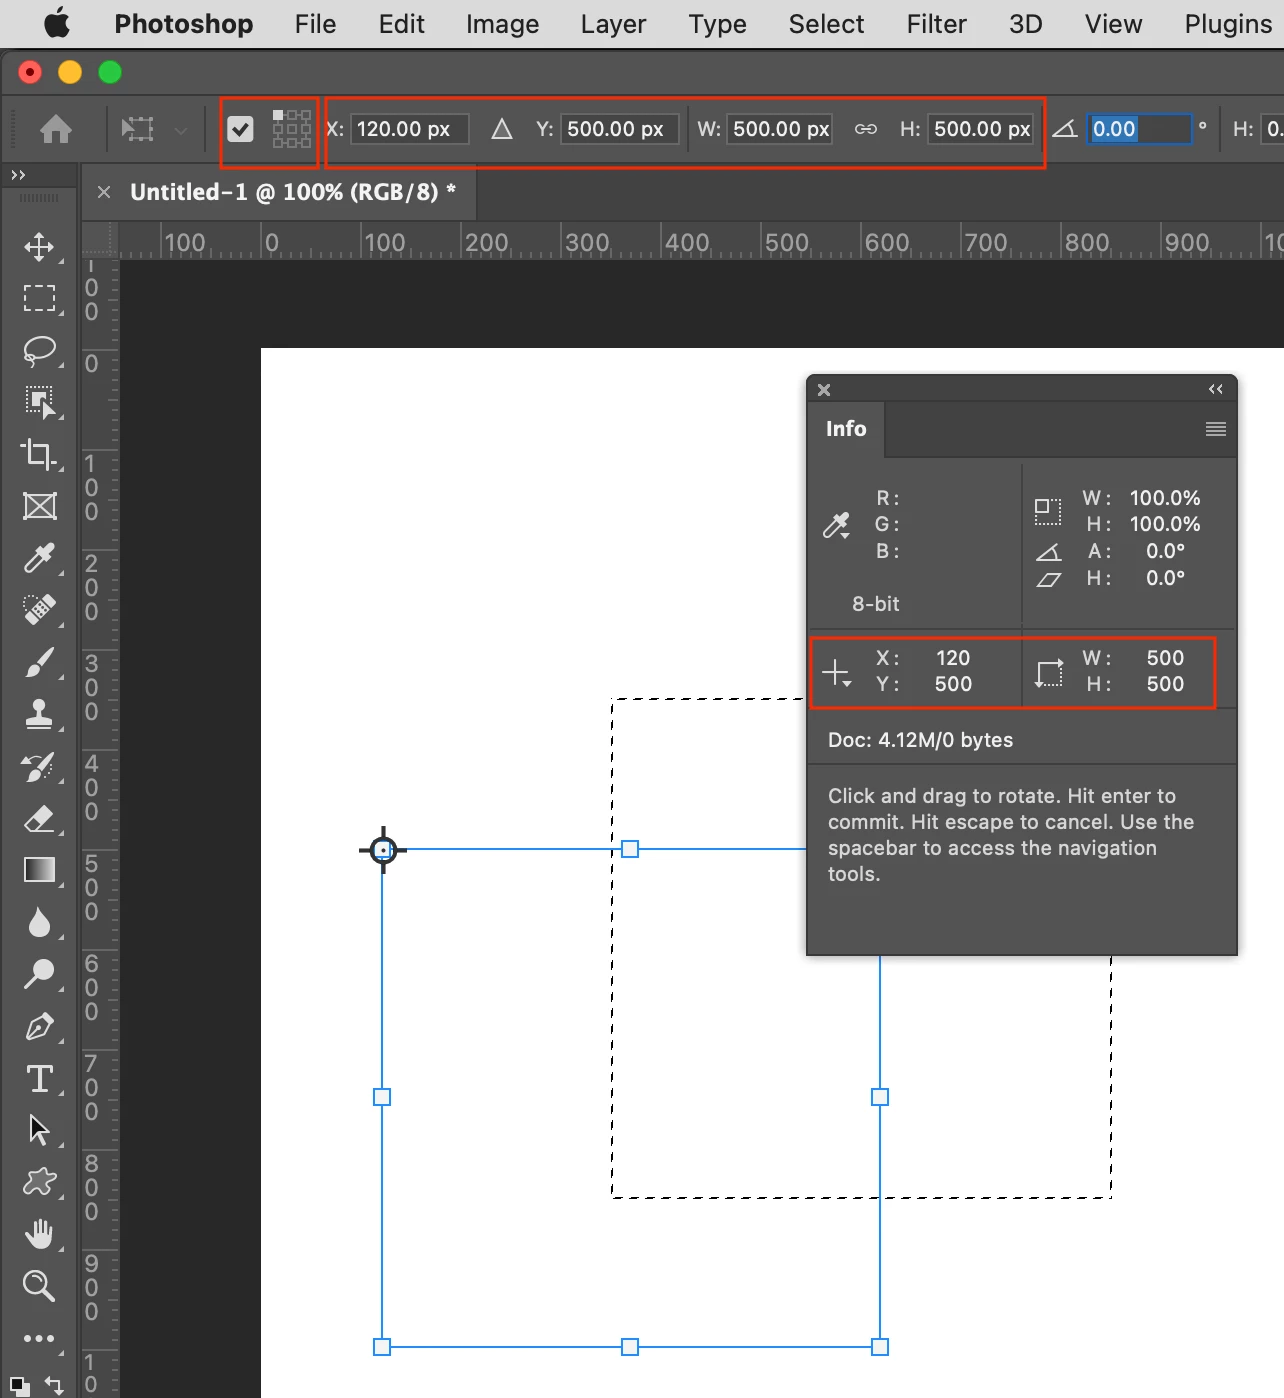
Task: Close the Untitled-1 document tab
Action: pos(104,192)
